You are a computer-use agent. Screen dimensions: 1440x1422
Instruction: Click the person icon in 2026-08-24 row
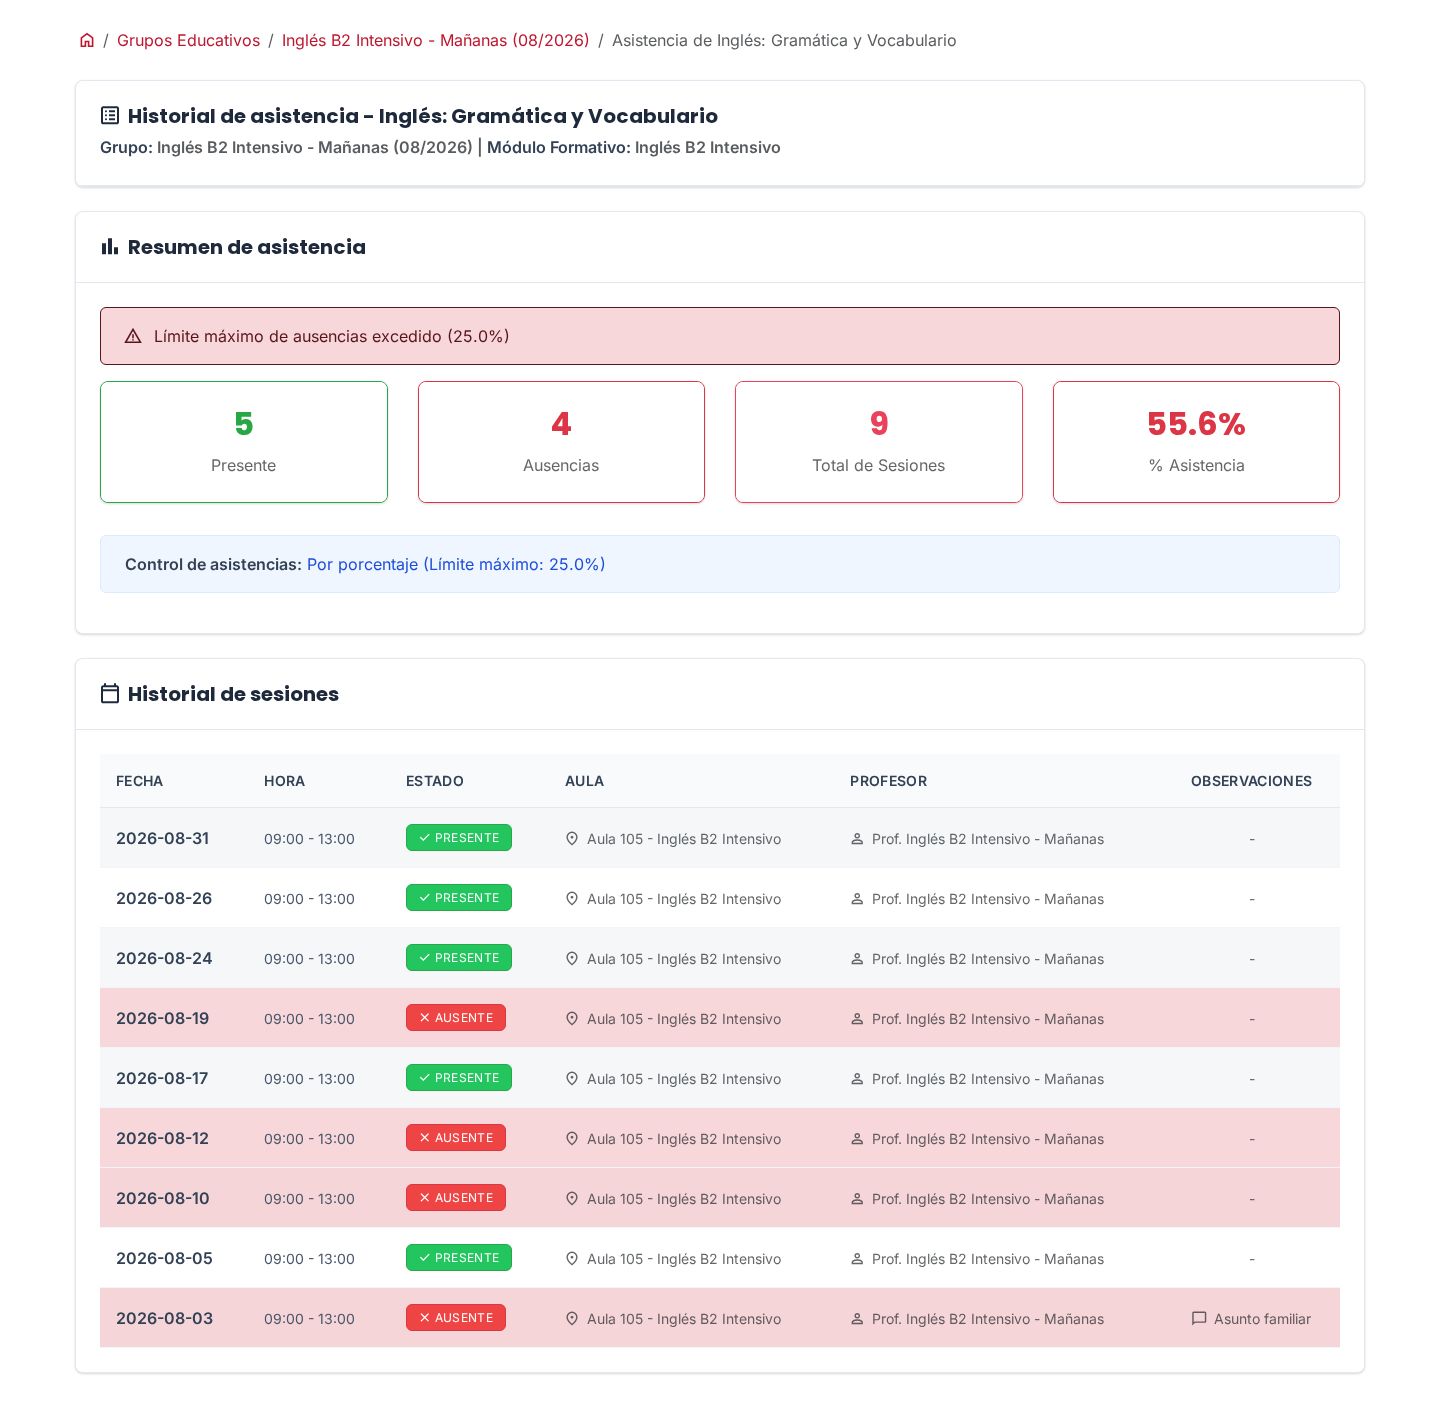[857, 958]
